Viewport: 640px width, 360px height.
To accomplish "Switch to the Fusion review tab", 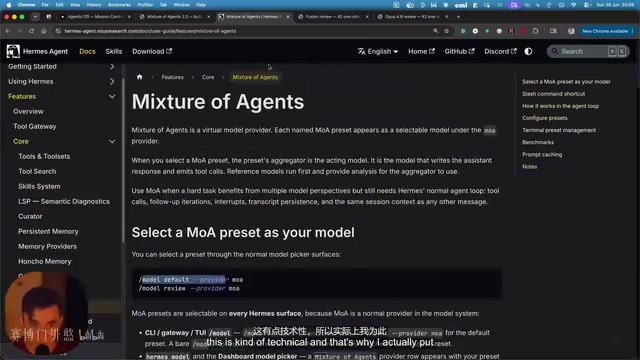I will coord(333,17).
